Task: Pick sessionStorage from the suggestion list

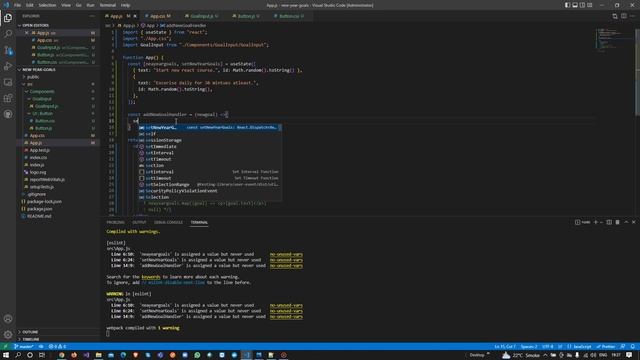Action: (209, 140)
